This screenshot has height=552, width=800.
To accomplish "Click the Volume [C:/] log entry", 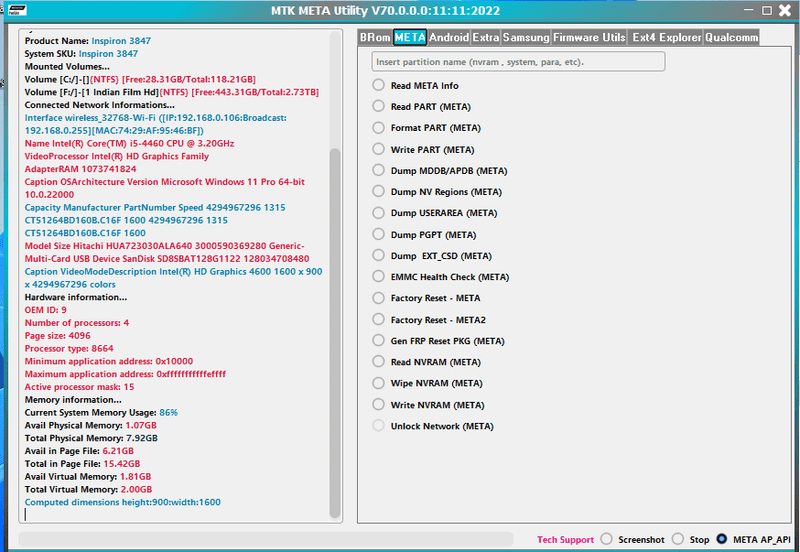I will 140,79.
